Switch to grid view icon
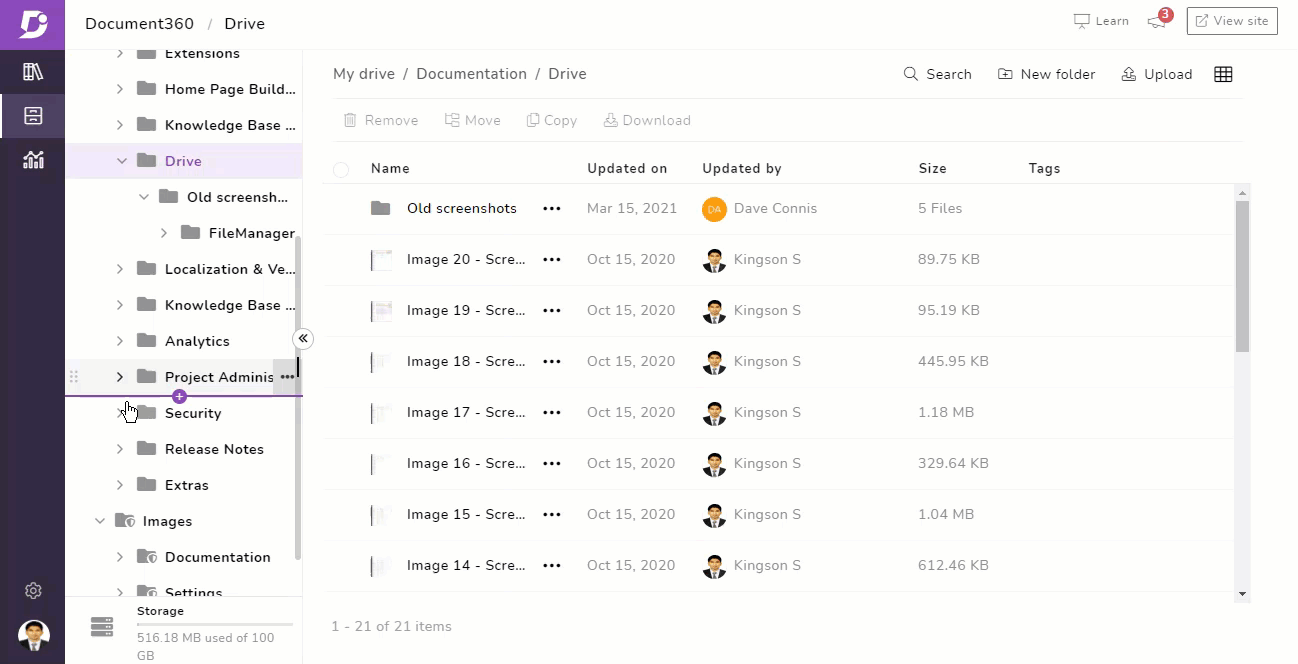This screenshot has height=664, width=1298. coord(1223,74)
